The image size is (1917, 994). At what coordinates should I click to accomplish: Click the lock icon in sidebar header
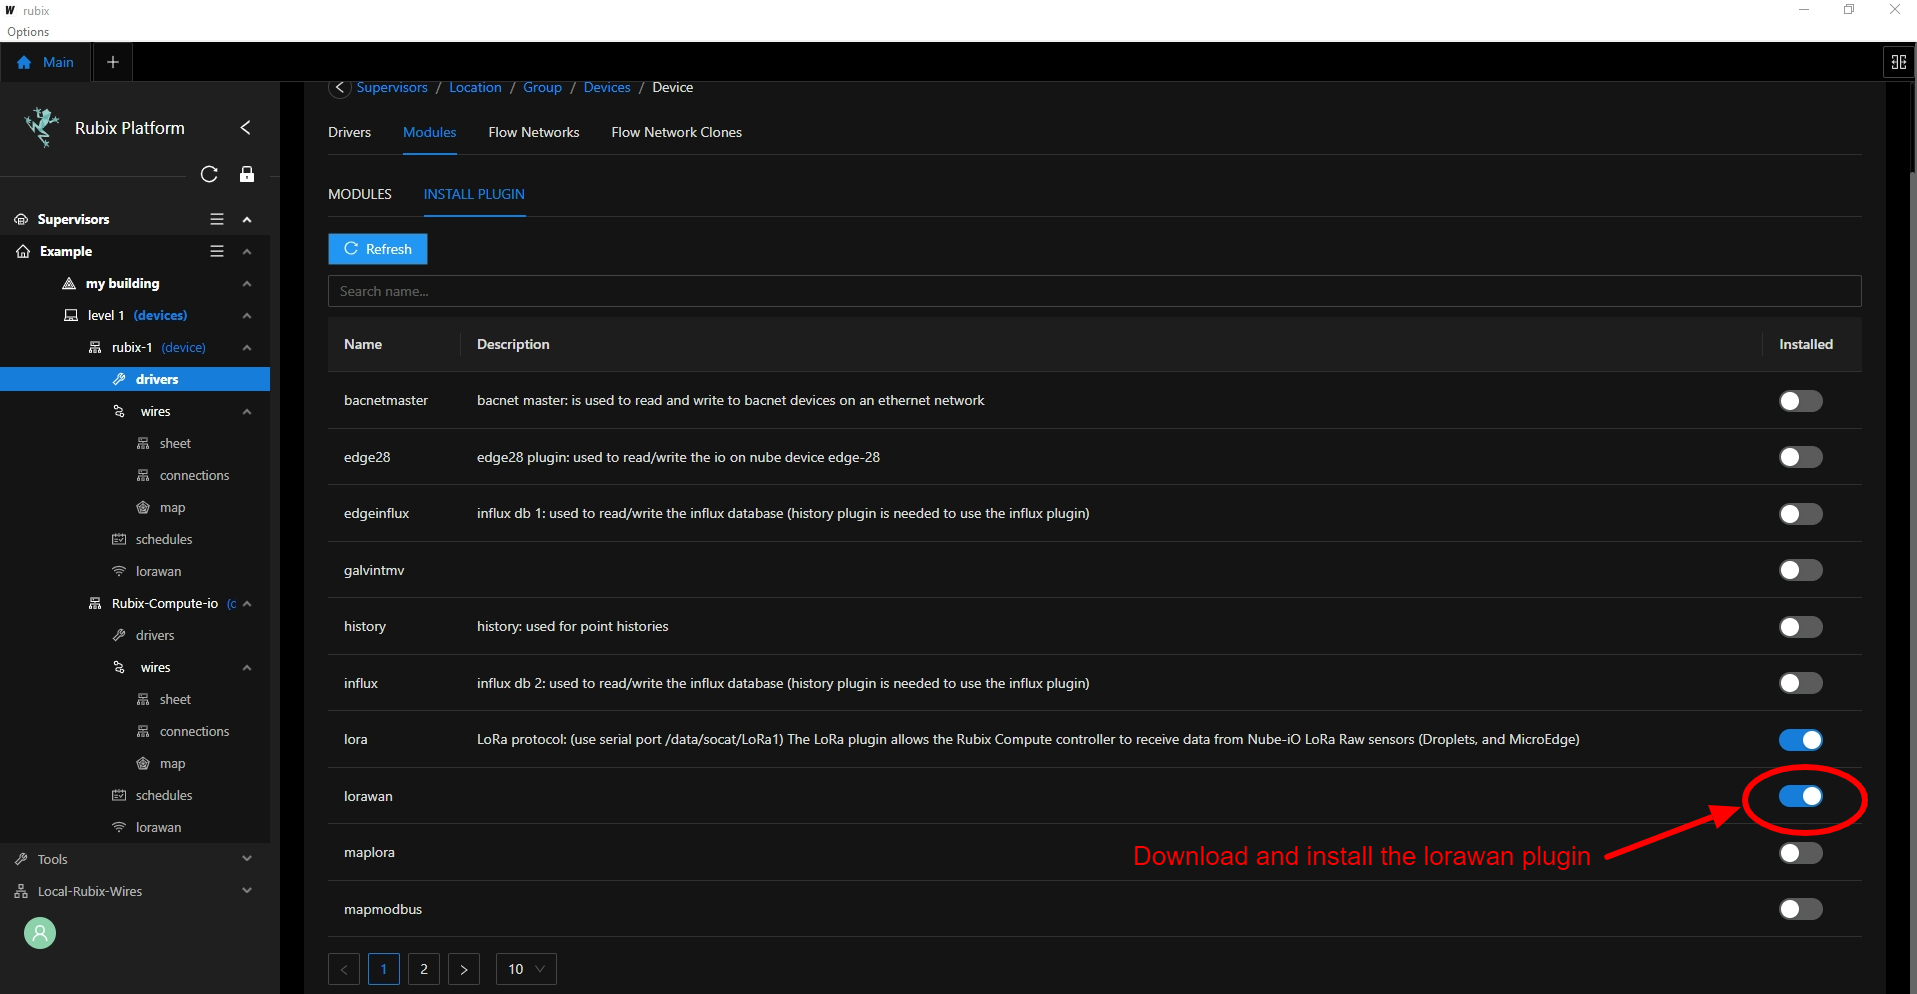point(247,174)
